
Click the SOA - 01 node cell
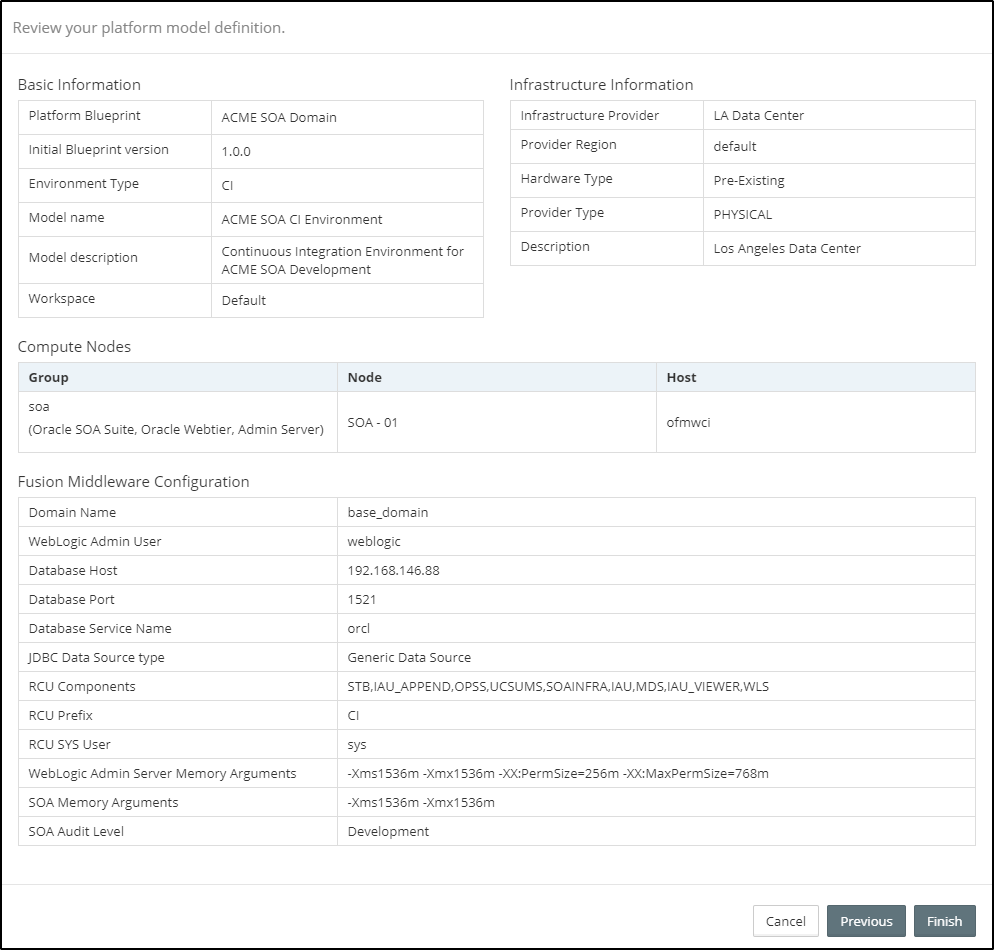click(x=372, y=422)
